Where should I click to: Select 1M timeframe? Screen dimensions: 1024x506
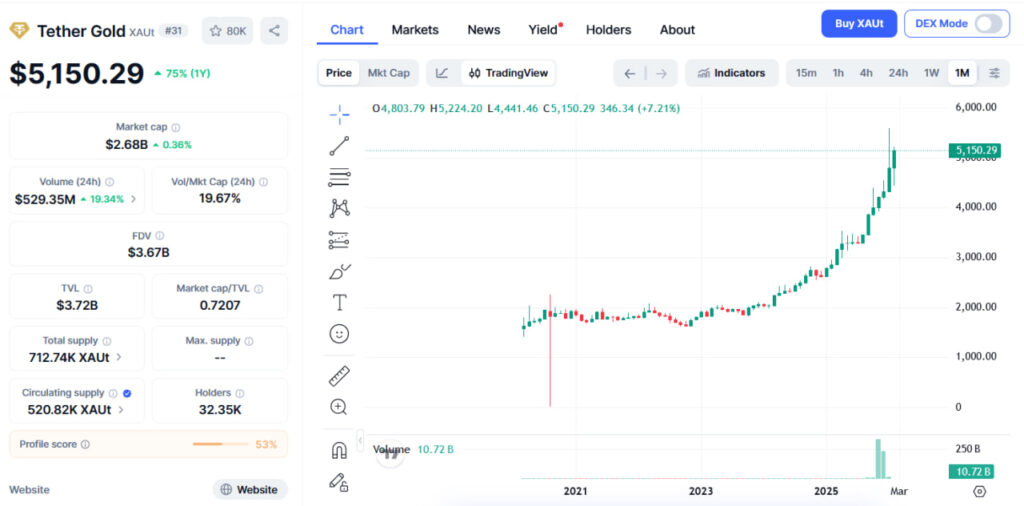(962, 73)
